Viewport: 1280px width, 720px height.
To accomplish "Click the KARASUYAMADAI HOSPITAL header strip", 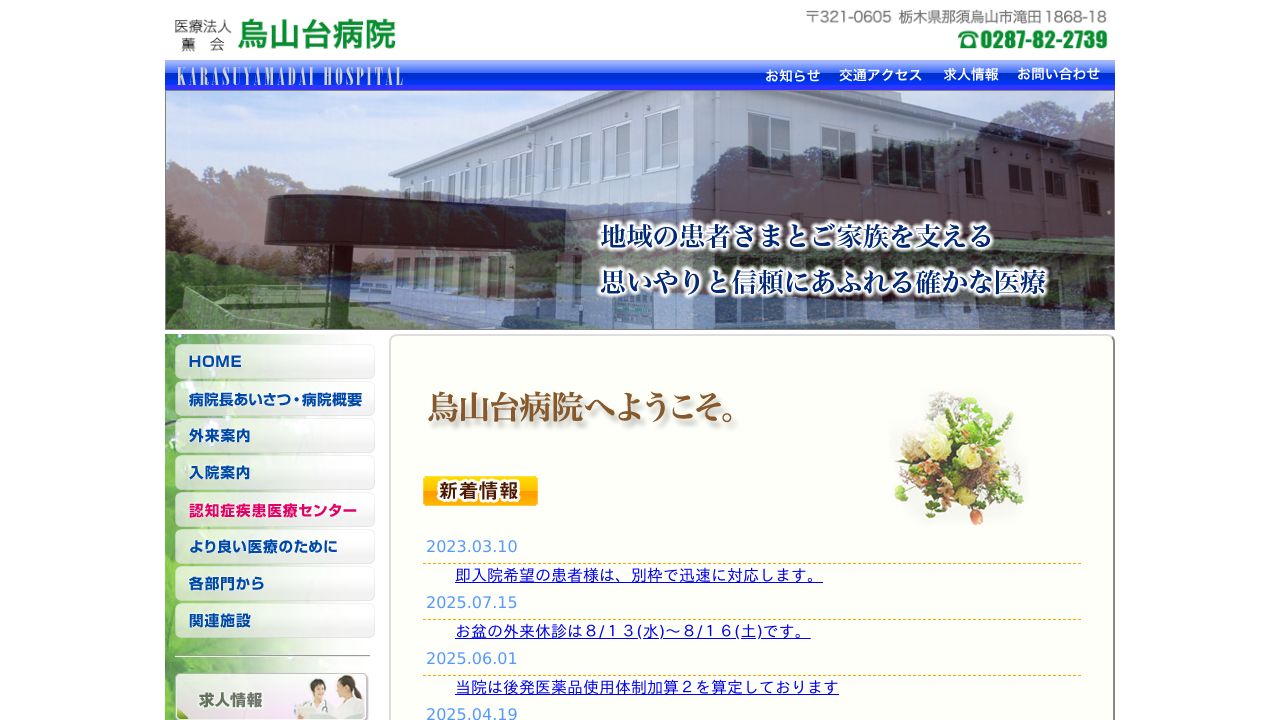I will (290, 74).
